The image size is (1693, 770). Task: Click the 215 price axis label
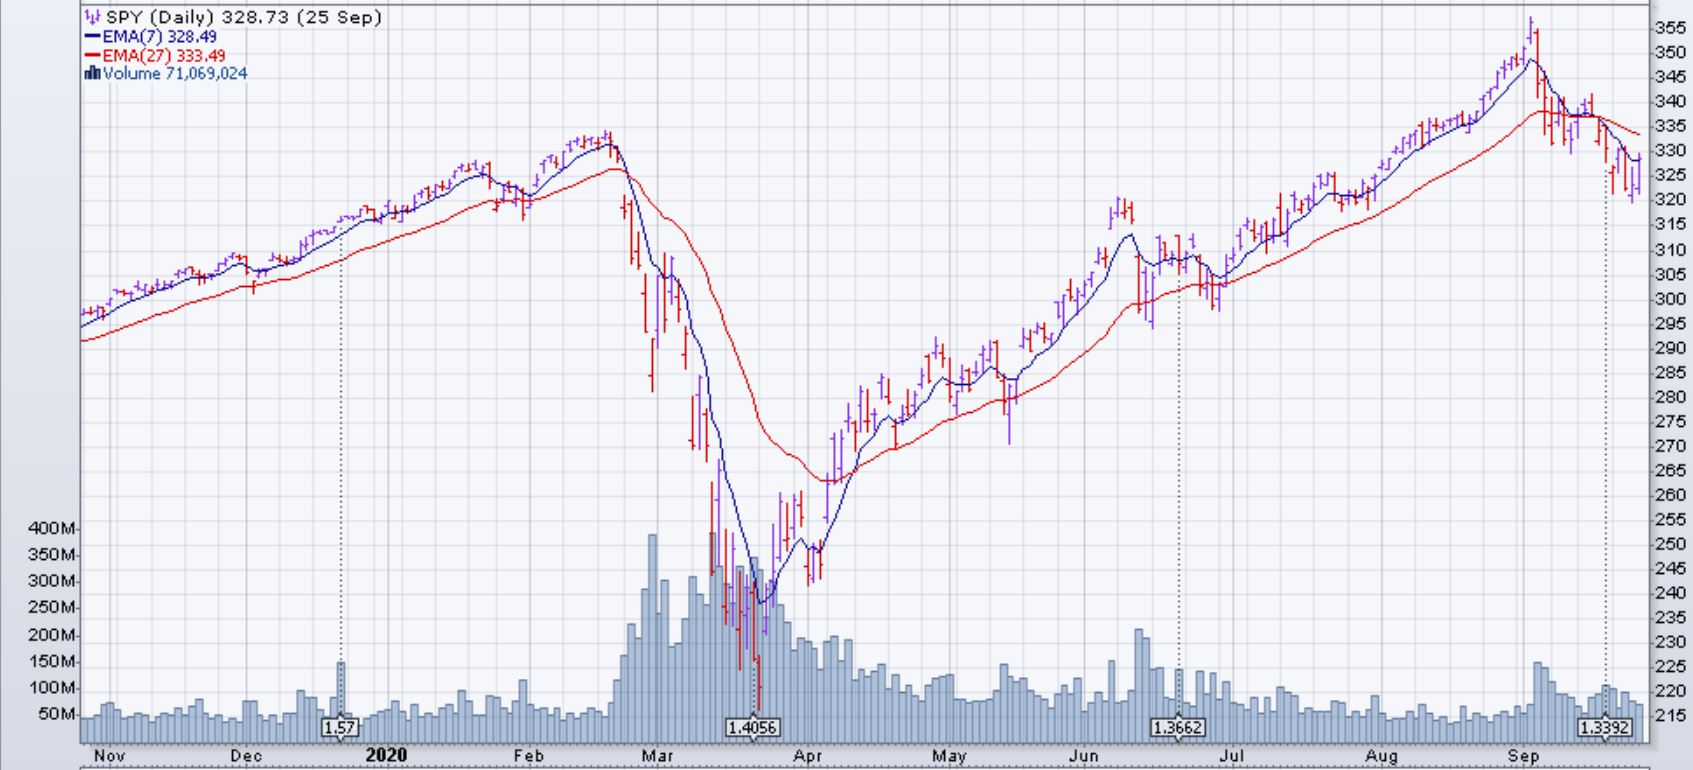1671,716
